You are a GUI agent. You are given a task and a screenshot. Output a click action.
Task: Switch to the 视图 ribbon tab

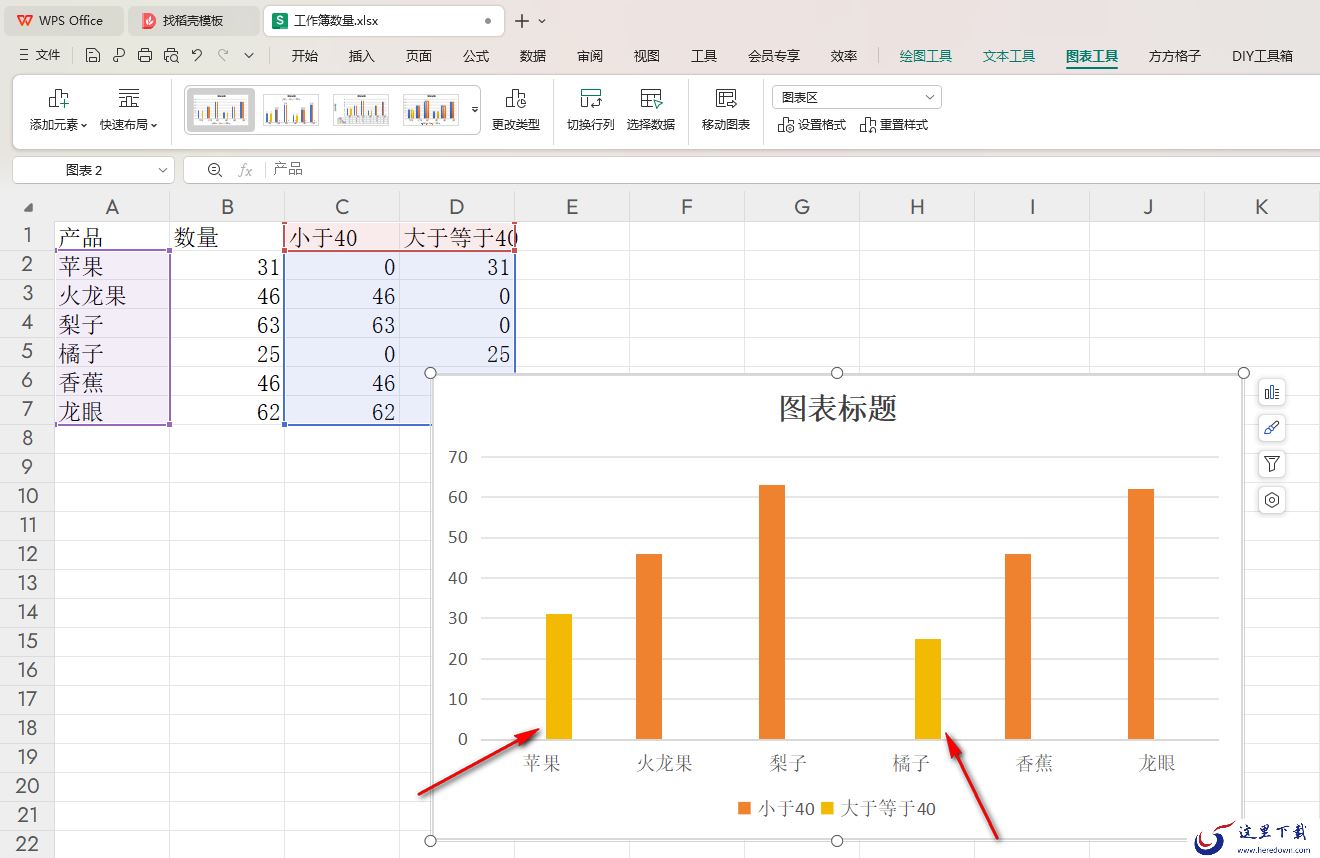647,56
